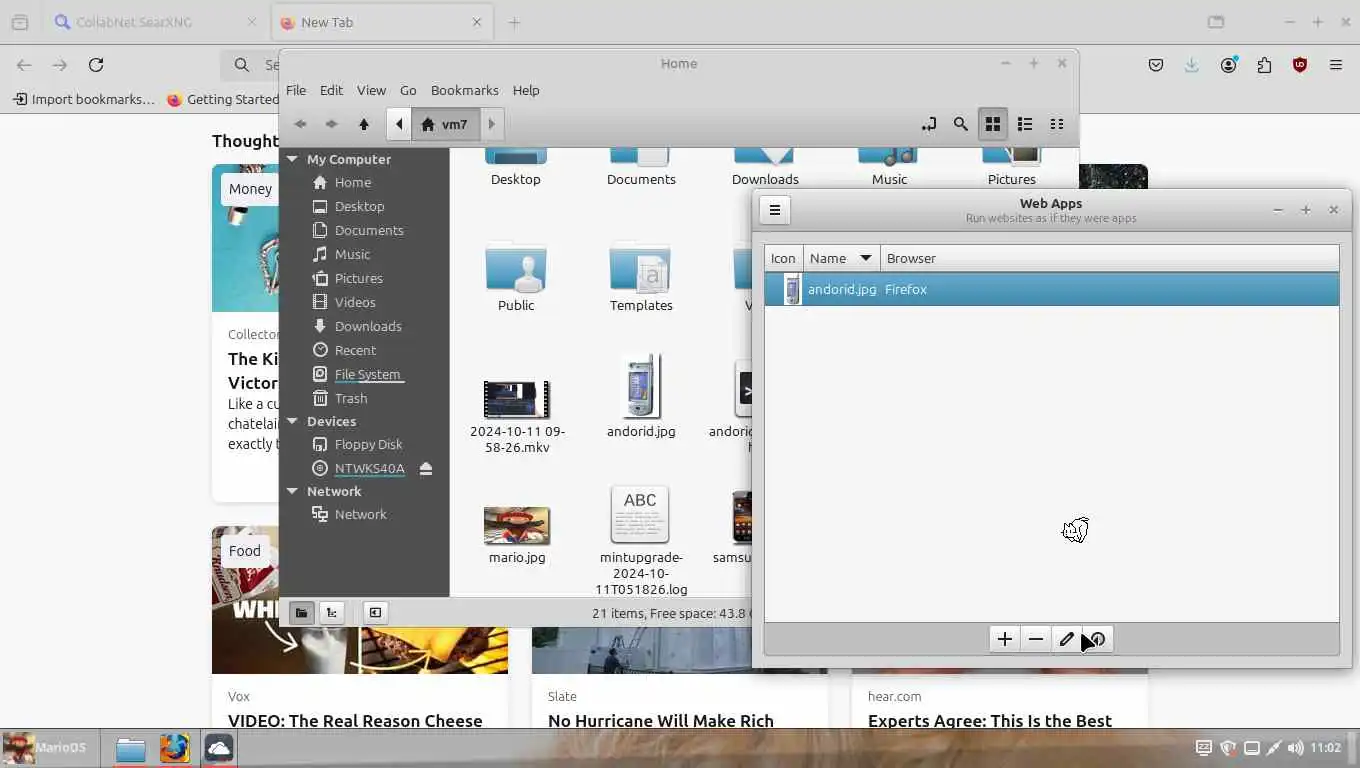Switch file manager to list view
Viewport: 1360px width, 768px height.
pos(1025,124)
